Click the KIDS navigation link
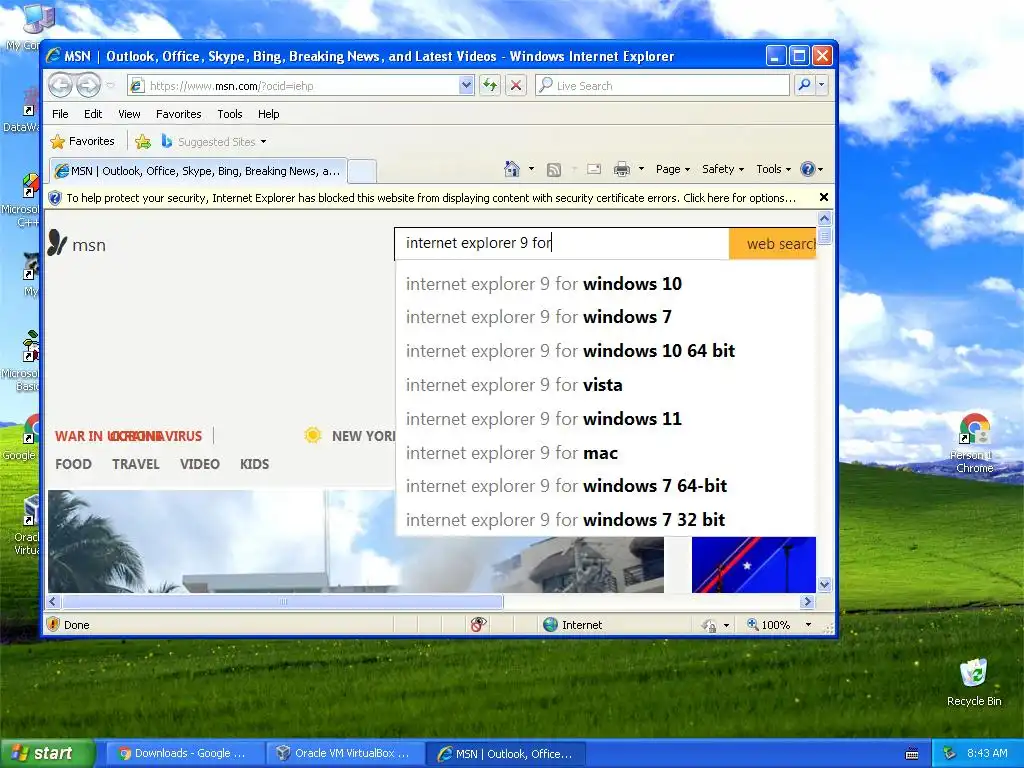The image size is (1024, 768). [x=254, y=464]
